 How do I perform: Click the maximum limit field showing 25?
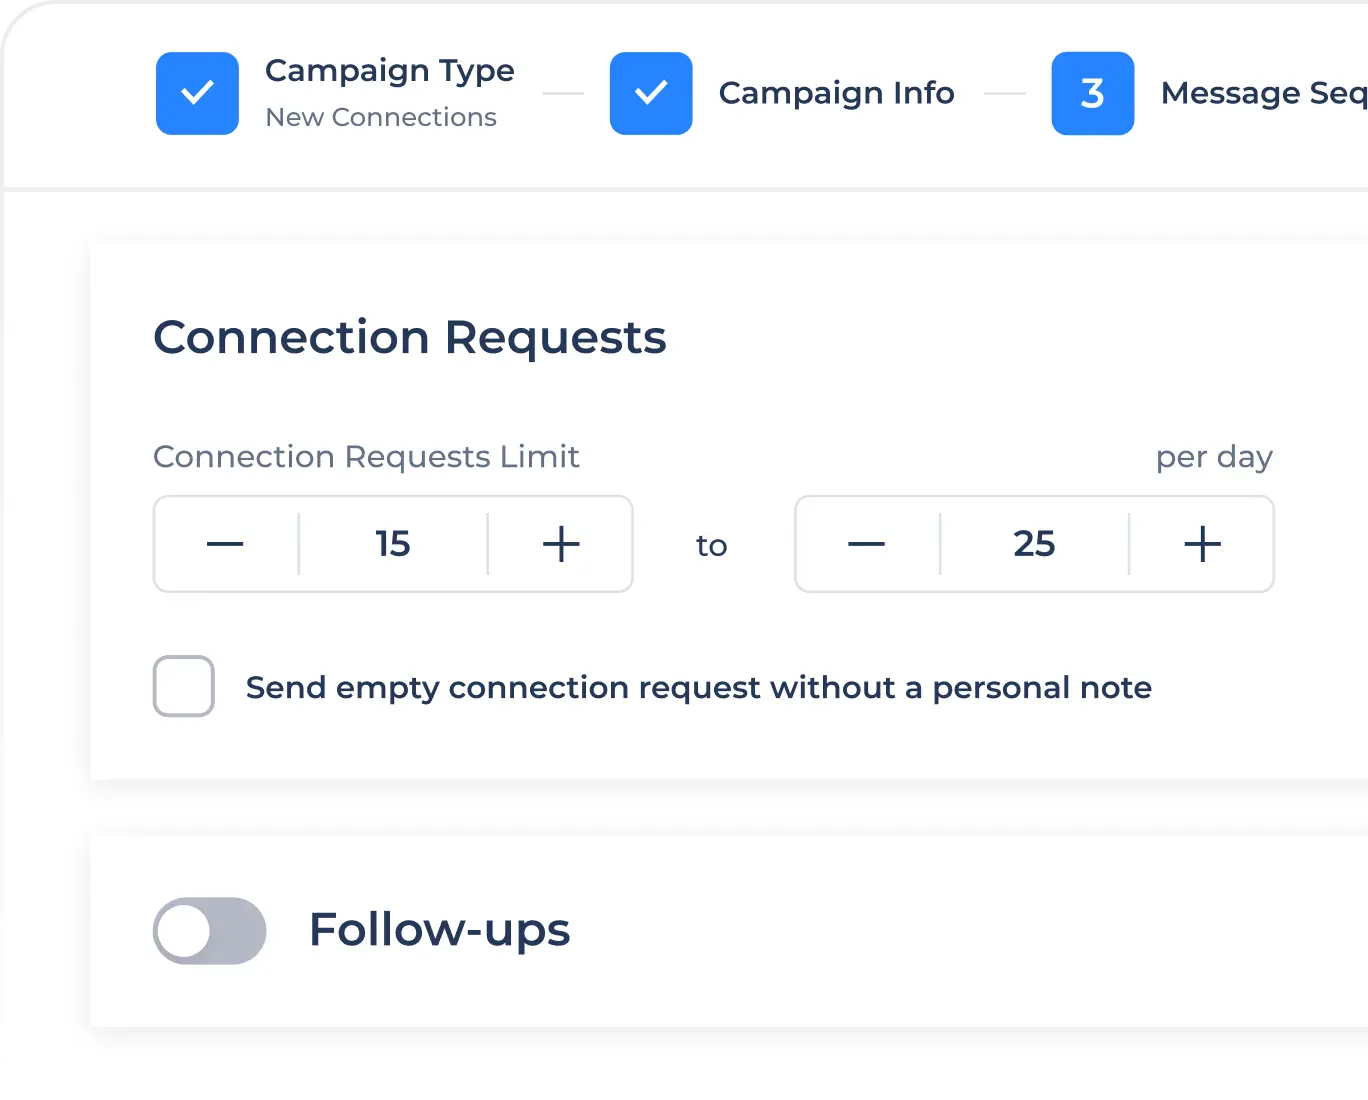(x=1034, y=544)
